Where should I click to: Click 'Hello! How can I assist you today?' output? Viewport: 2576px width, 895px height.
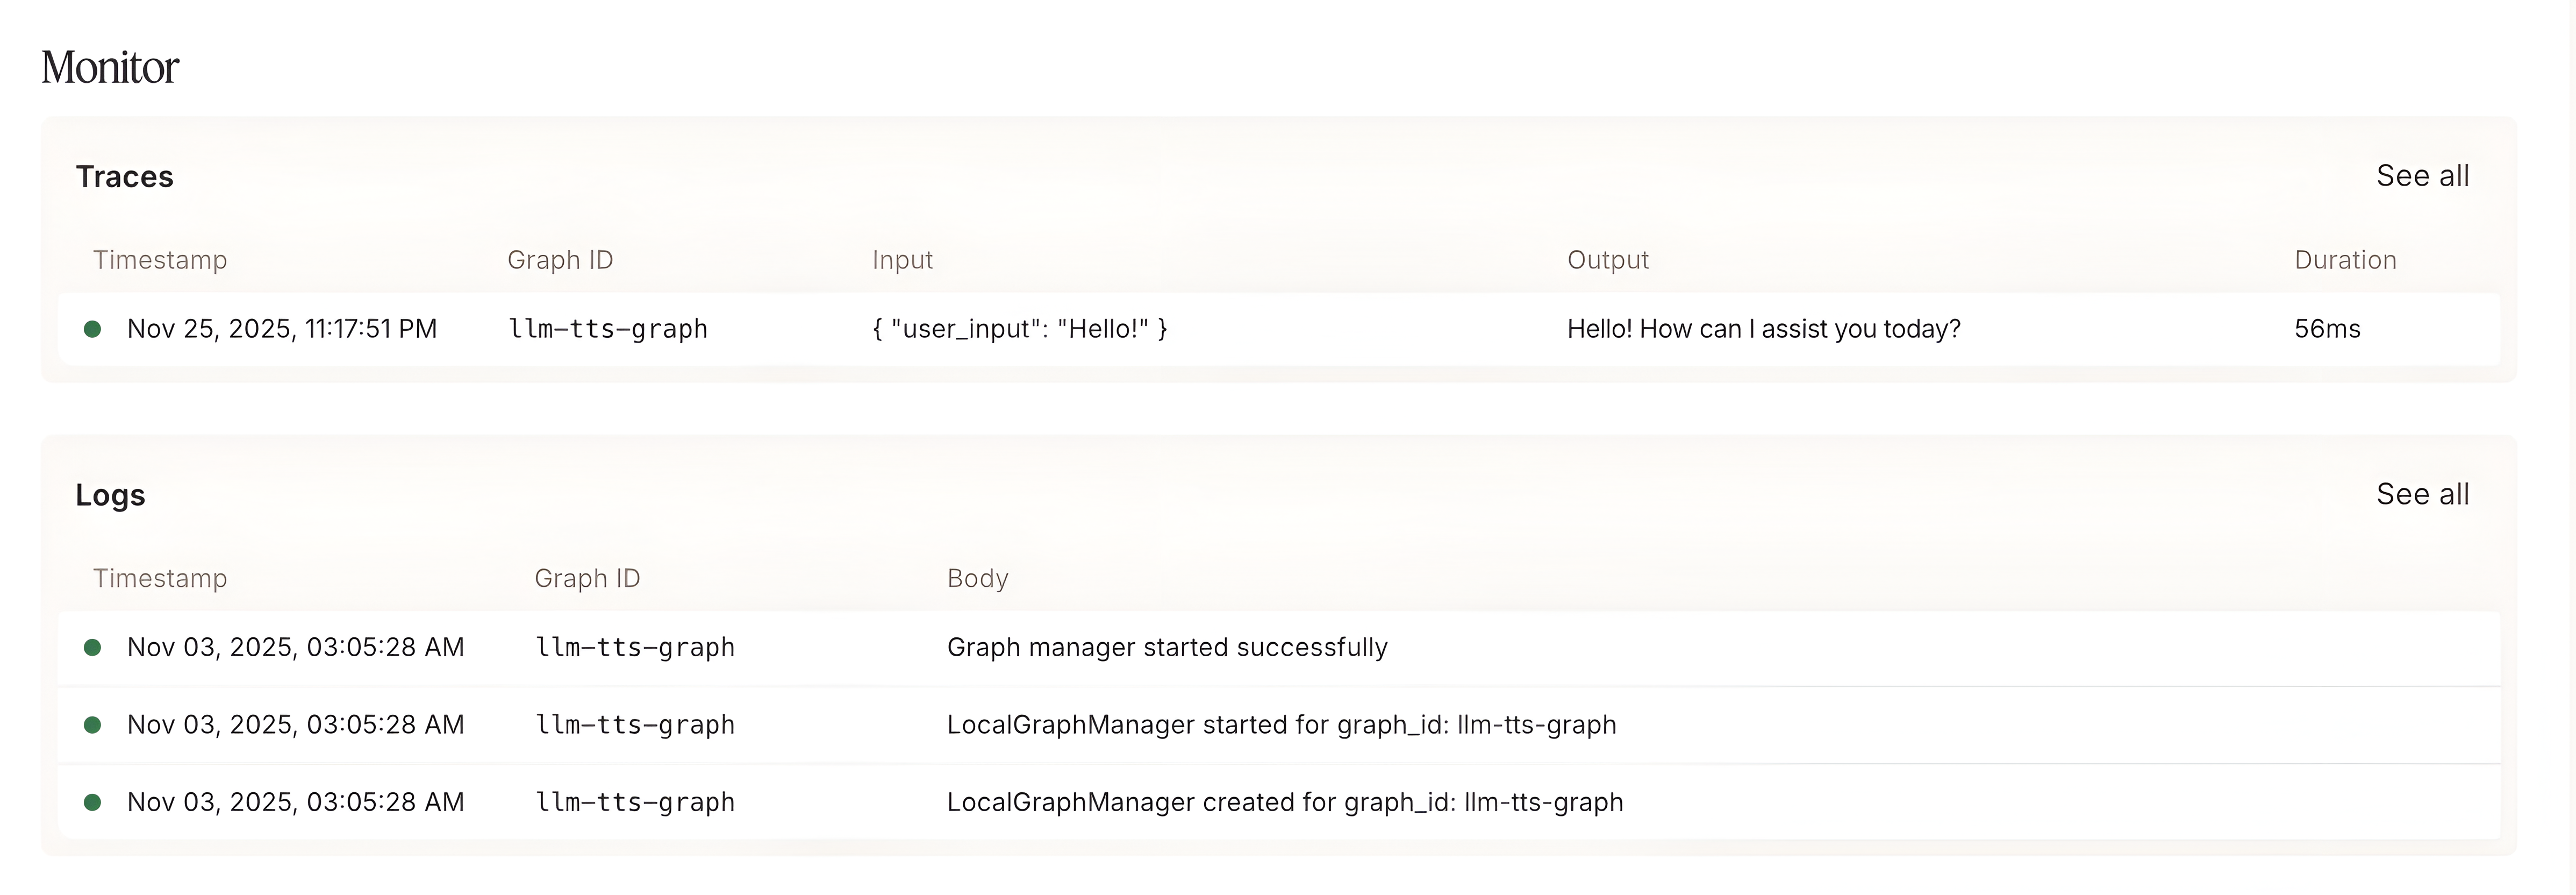point(1763,329)
